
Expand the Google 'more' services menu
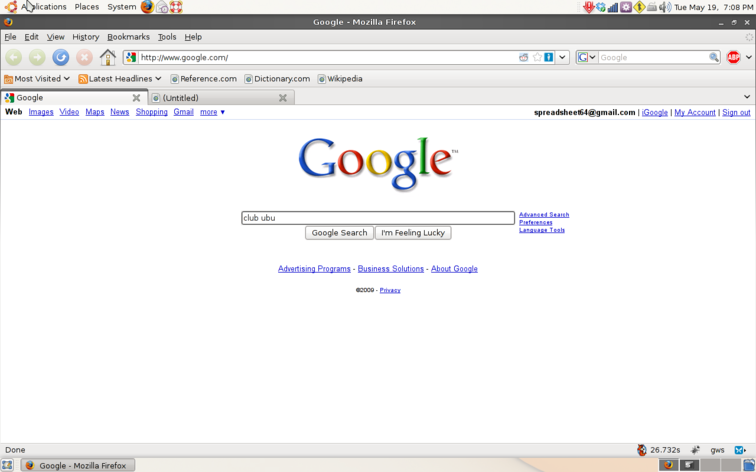coord(212,113)
